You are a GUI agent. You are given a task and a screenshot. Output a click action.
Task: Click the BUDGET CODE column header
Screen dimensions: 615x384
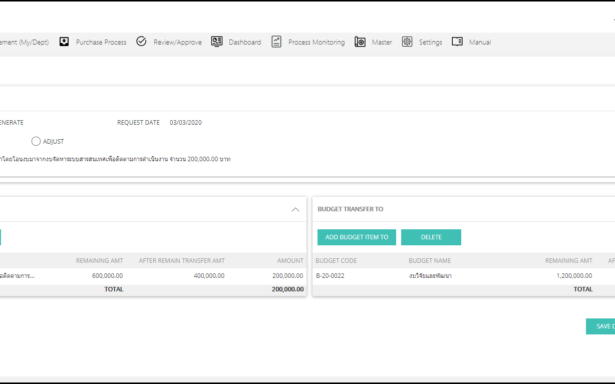pos(336,260)
